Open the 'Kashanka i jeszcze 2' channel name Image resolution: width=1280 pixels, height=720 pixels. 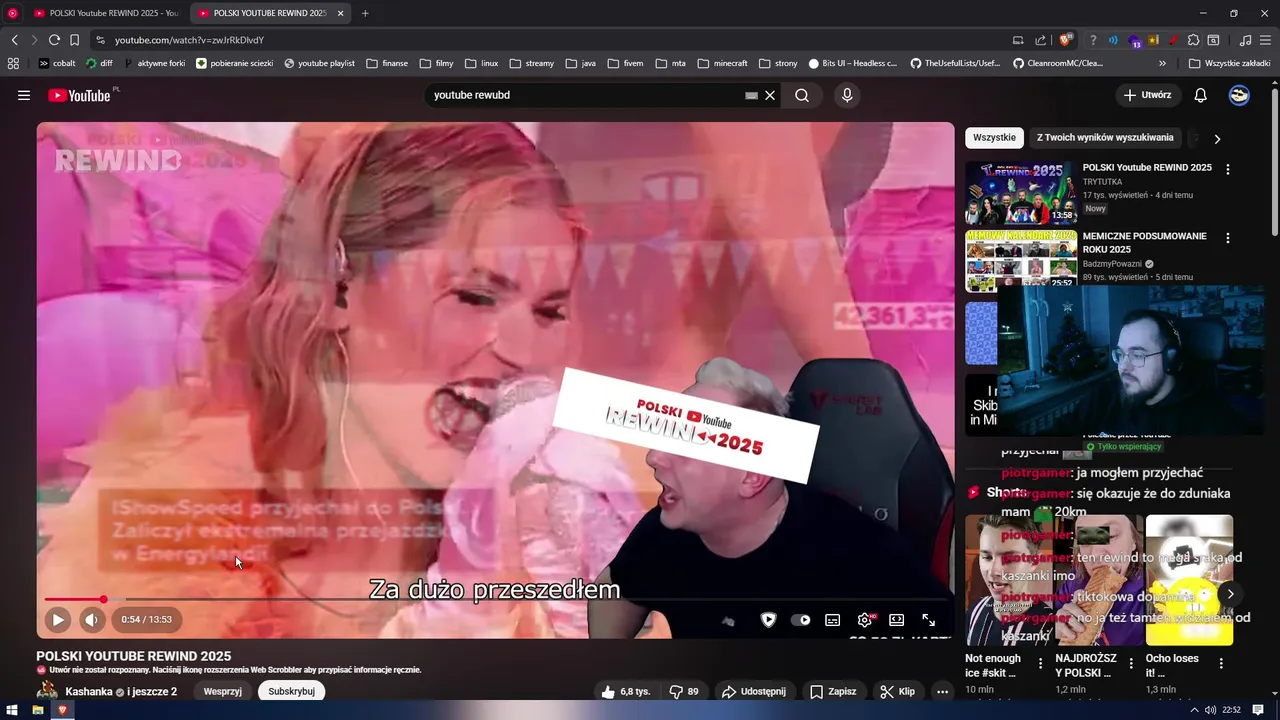[121, 691]
